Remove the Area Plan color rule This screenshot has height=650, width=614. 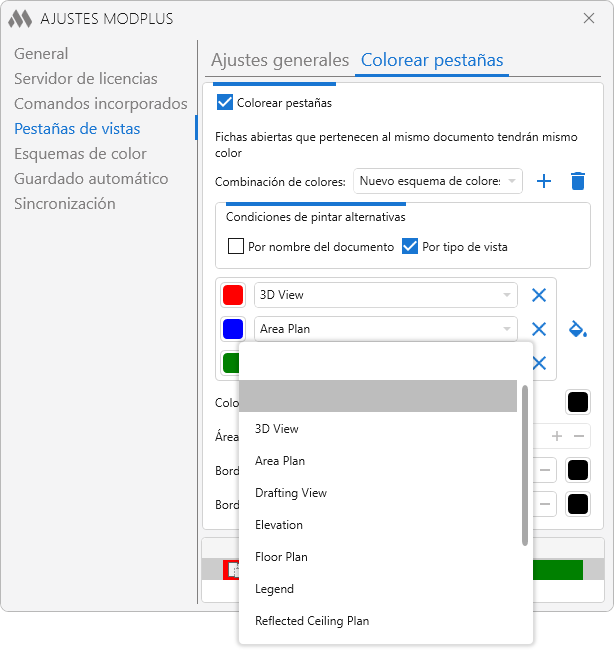click(x=539, y=329)
